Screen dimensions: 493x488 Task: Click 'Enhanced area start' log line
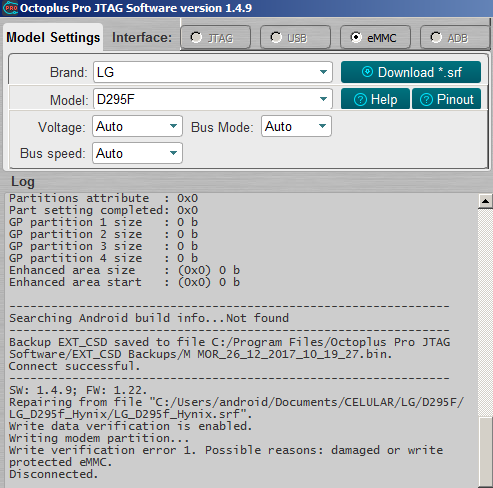[124, 282]
